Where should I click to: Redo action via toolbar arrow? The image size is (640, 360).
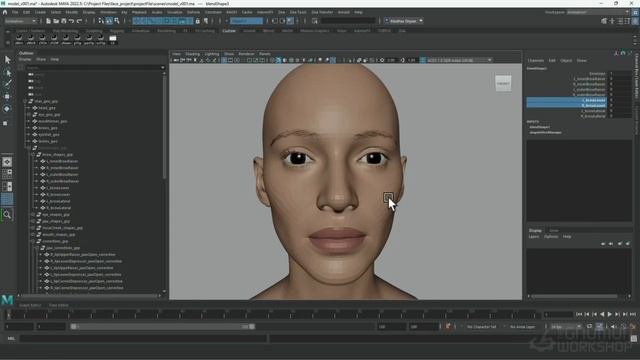coord(80,21)
